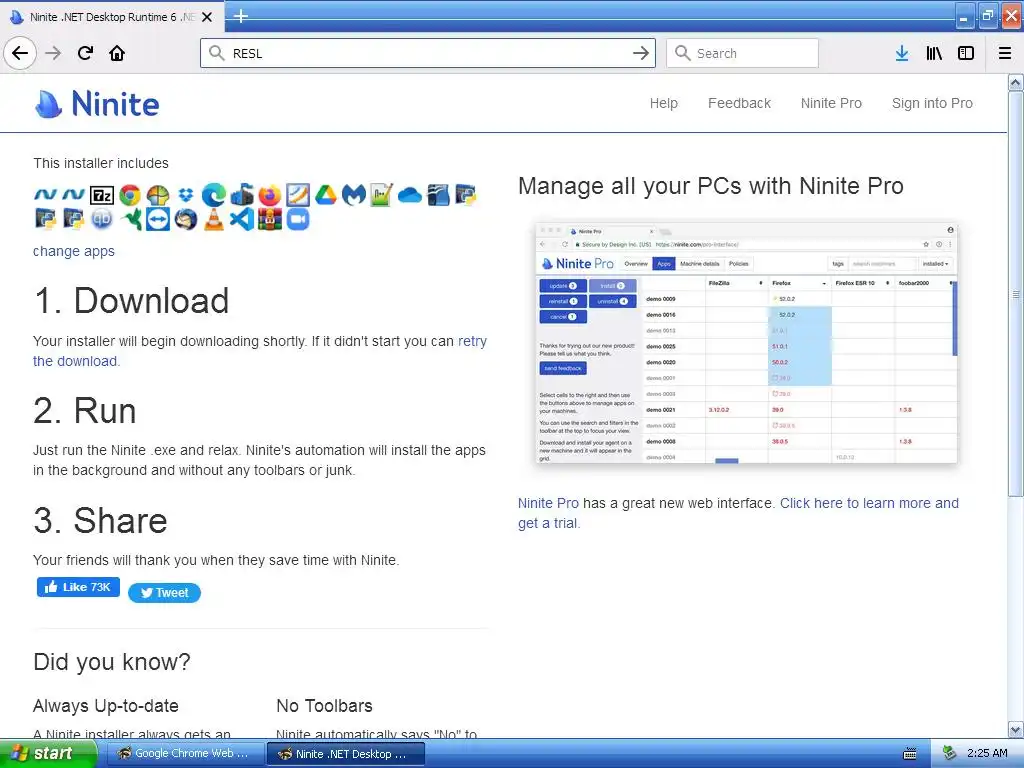Reload the current page
Screen dimensions: 1024x768
86,53
